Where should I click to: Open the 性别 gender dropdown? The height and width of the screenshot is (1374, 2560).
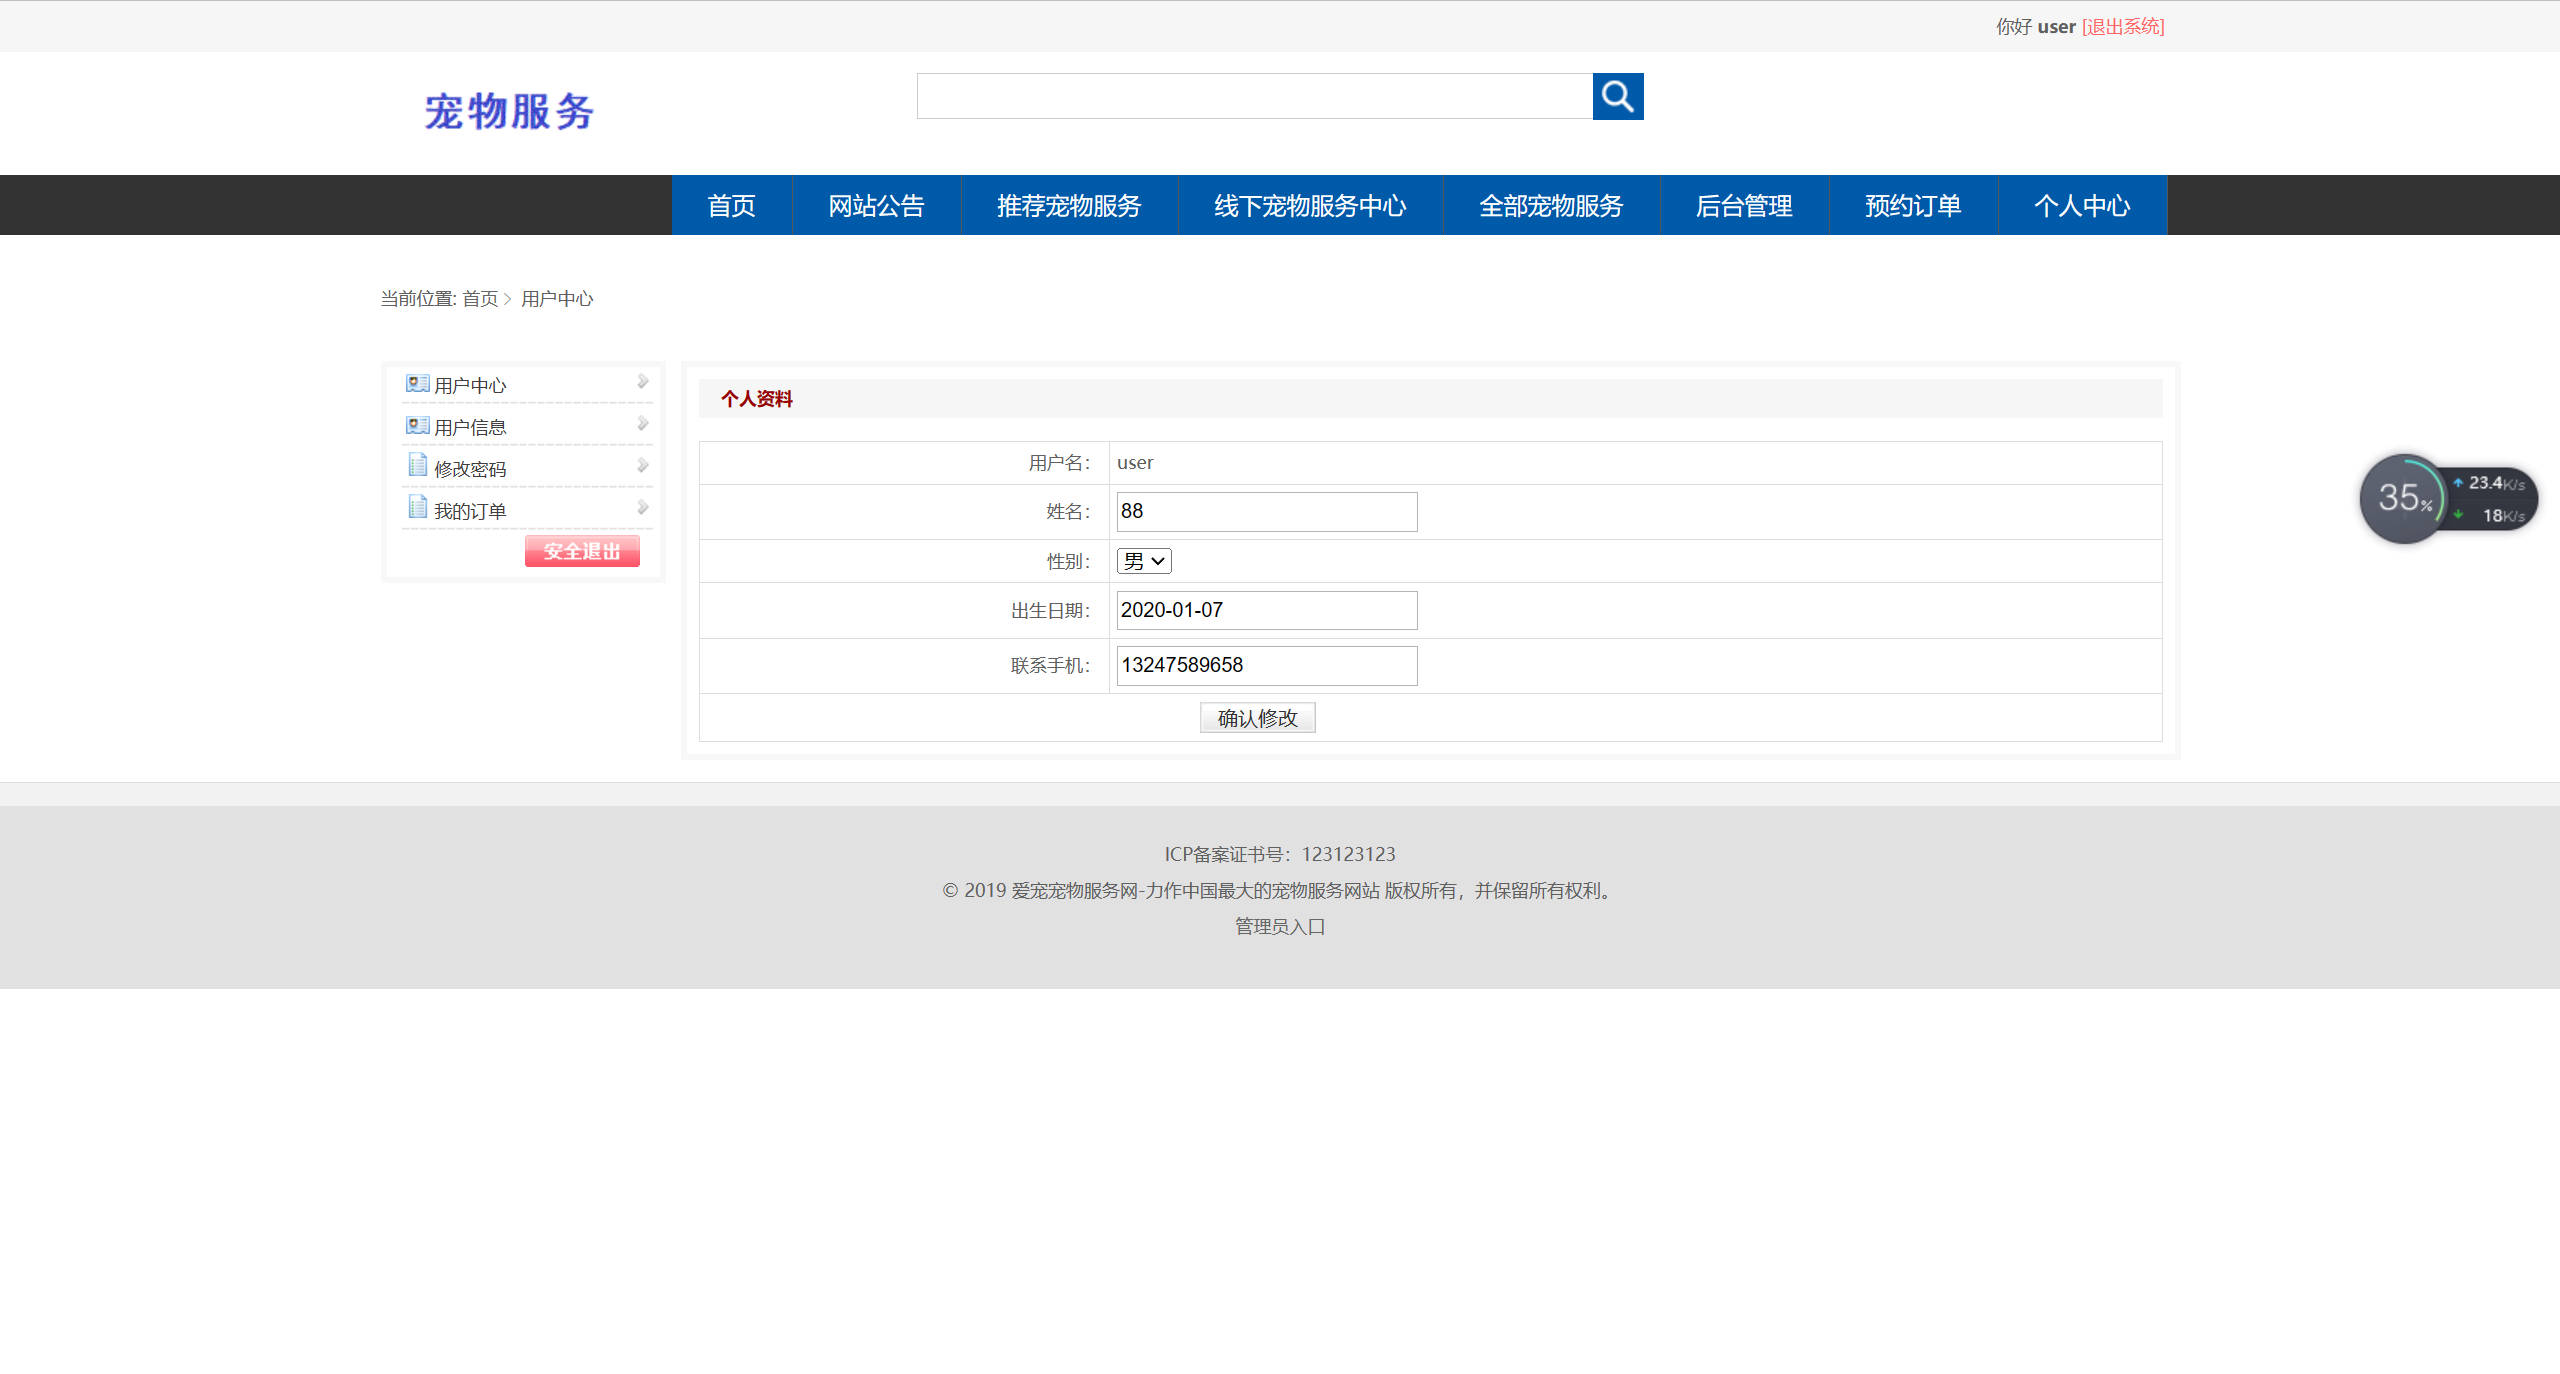(1143, 560)
